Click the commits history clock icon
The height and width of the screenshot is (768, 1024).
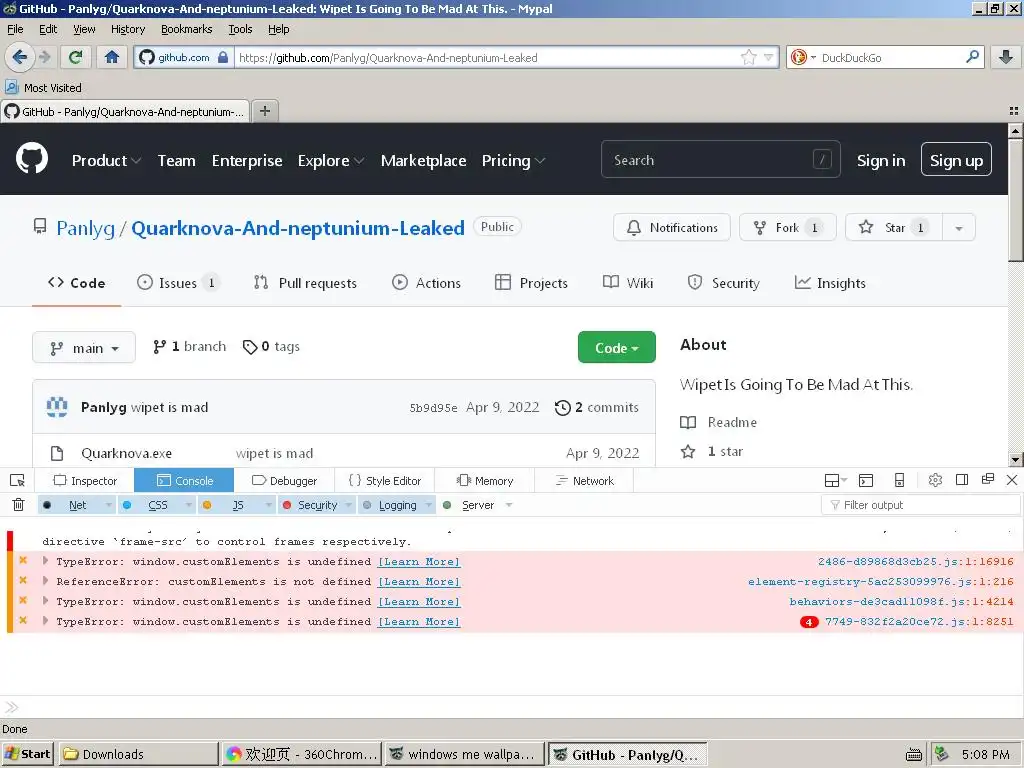(x=563, y=408)
